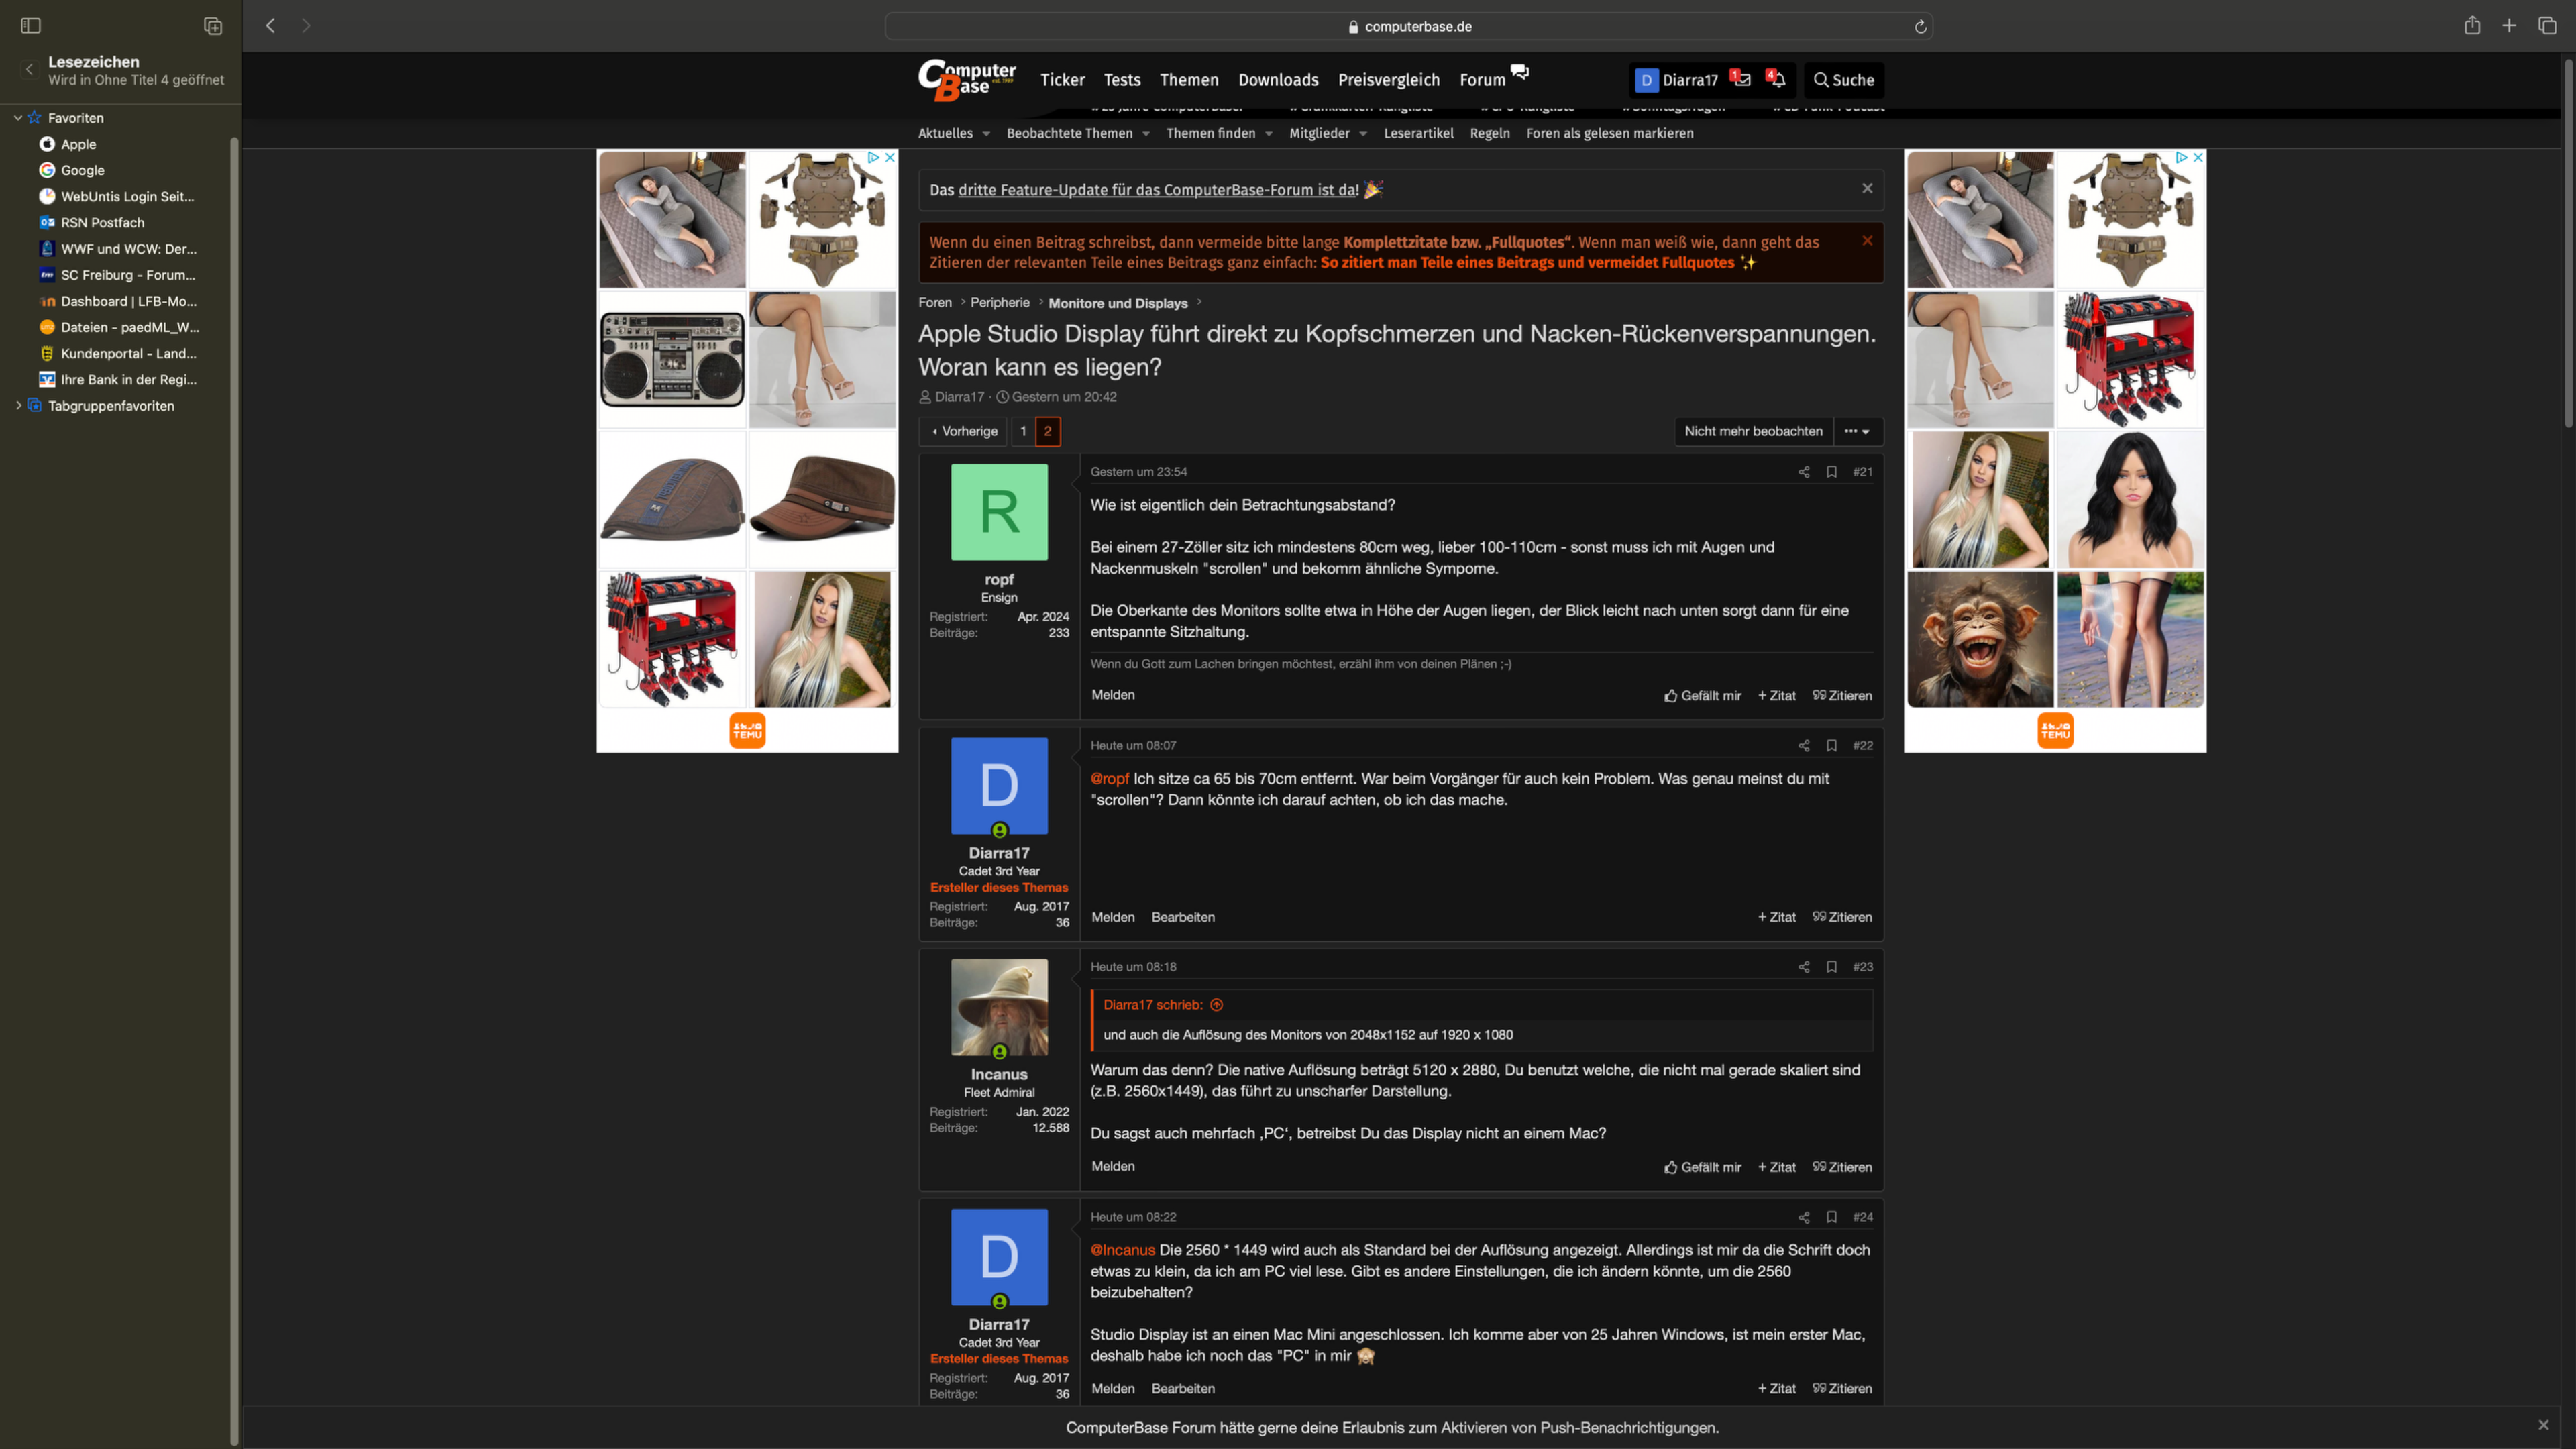Click Bearbeiten on post #22
The image size is (2576, 1449).
(x=1183, y=917)
